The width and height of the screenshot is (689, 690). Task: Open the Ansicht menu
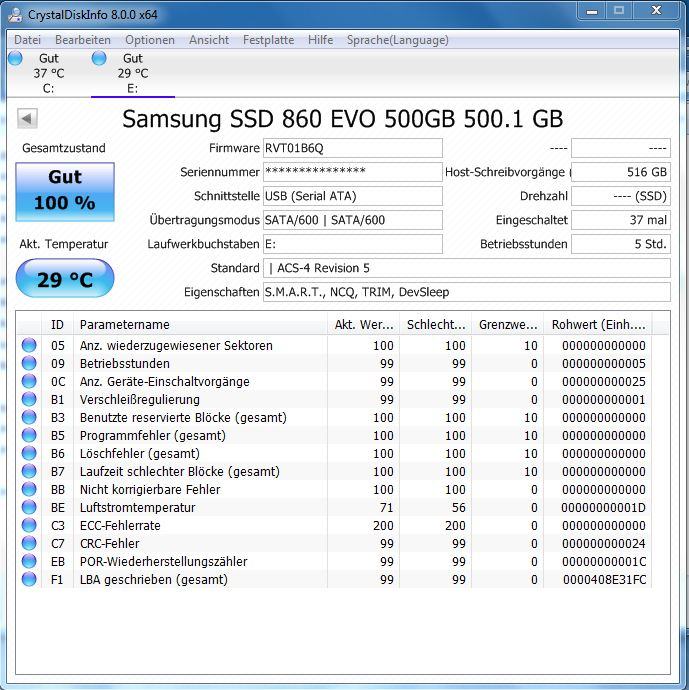tap(209, 40)
